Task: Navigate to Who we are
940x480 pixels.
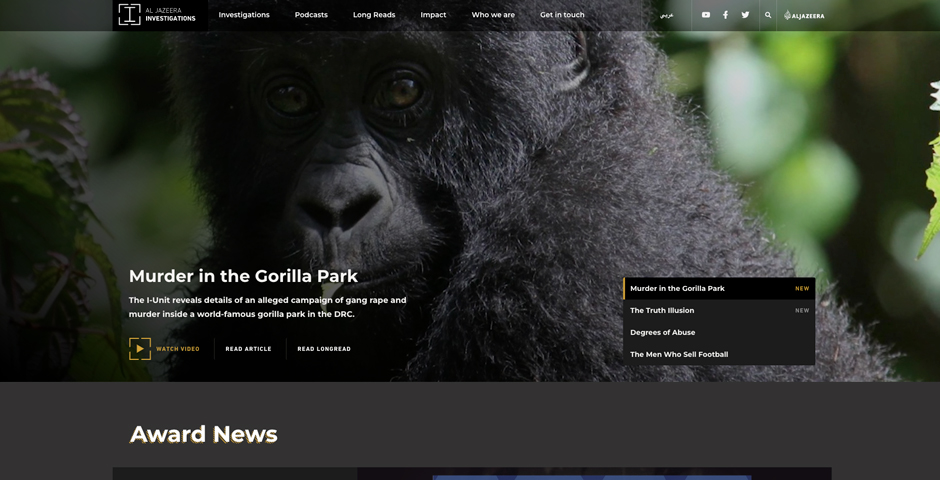Action: tap(493, 15)
